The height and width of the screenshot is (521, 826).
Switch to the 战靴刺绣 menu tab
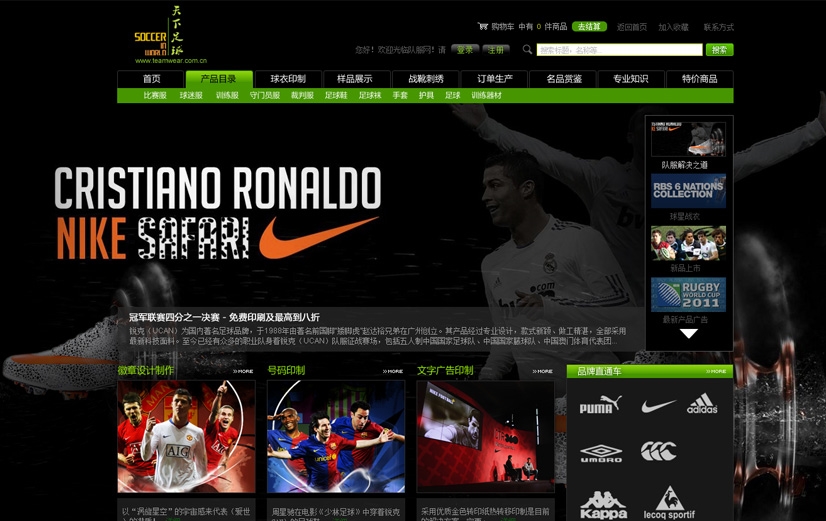[425, 79]
